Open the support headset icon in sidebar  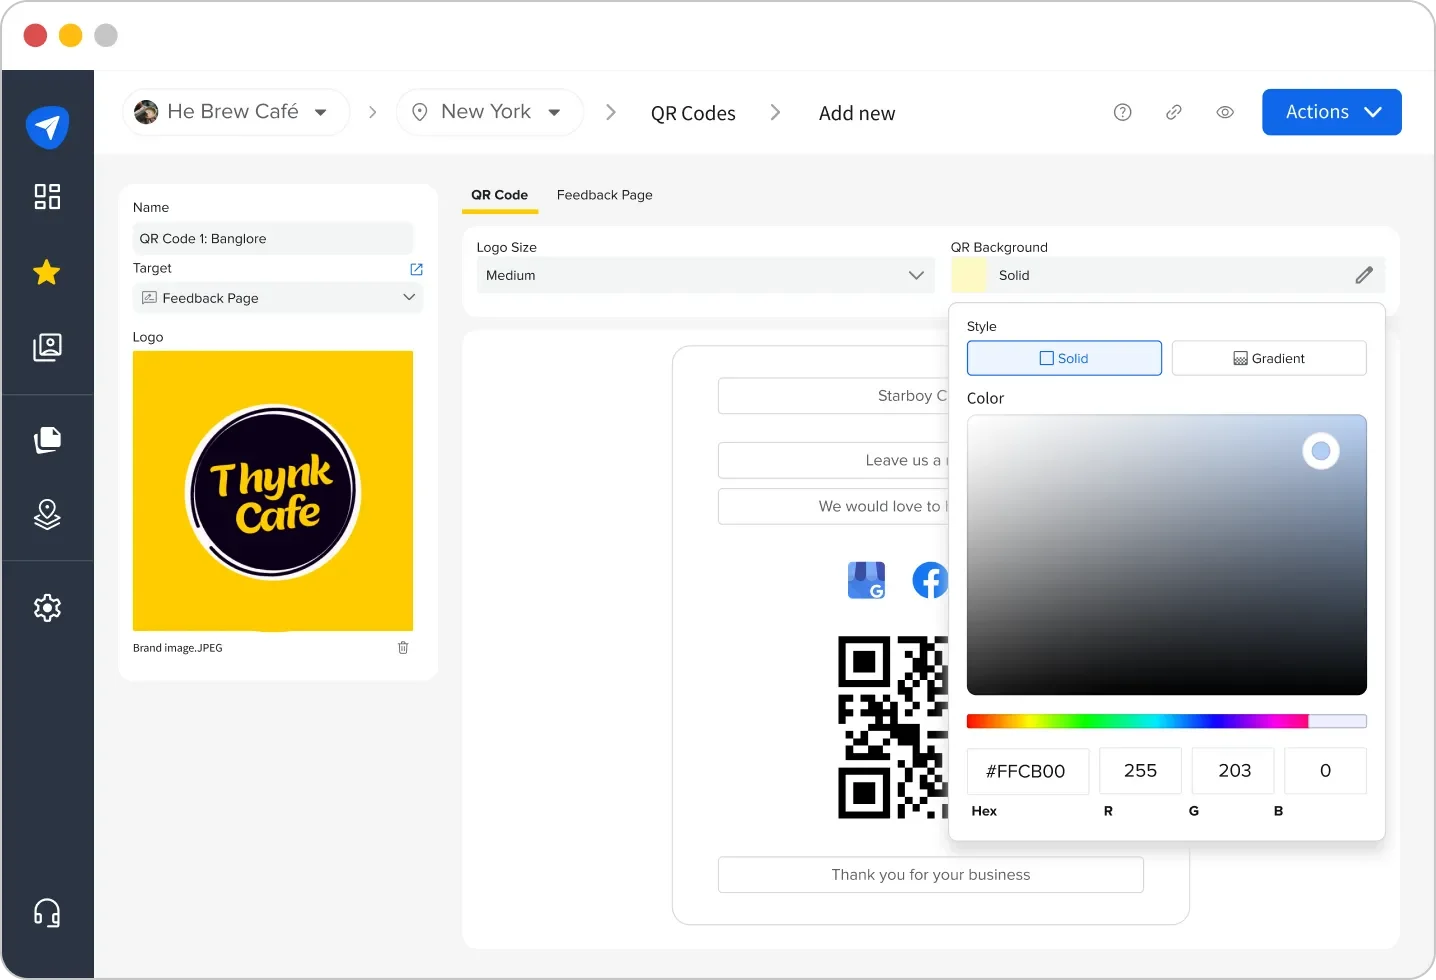pyautogui.click(x=47, y=912)
